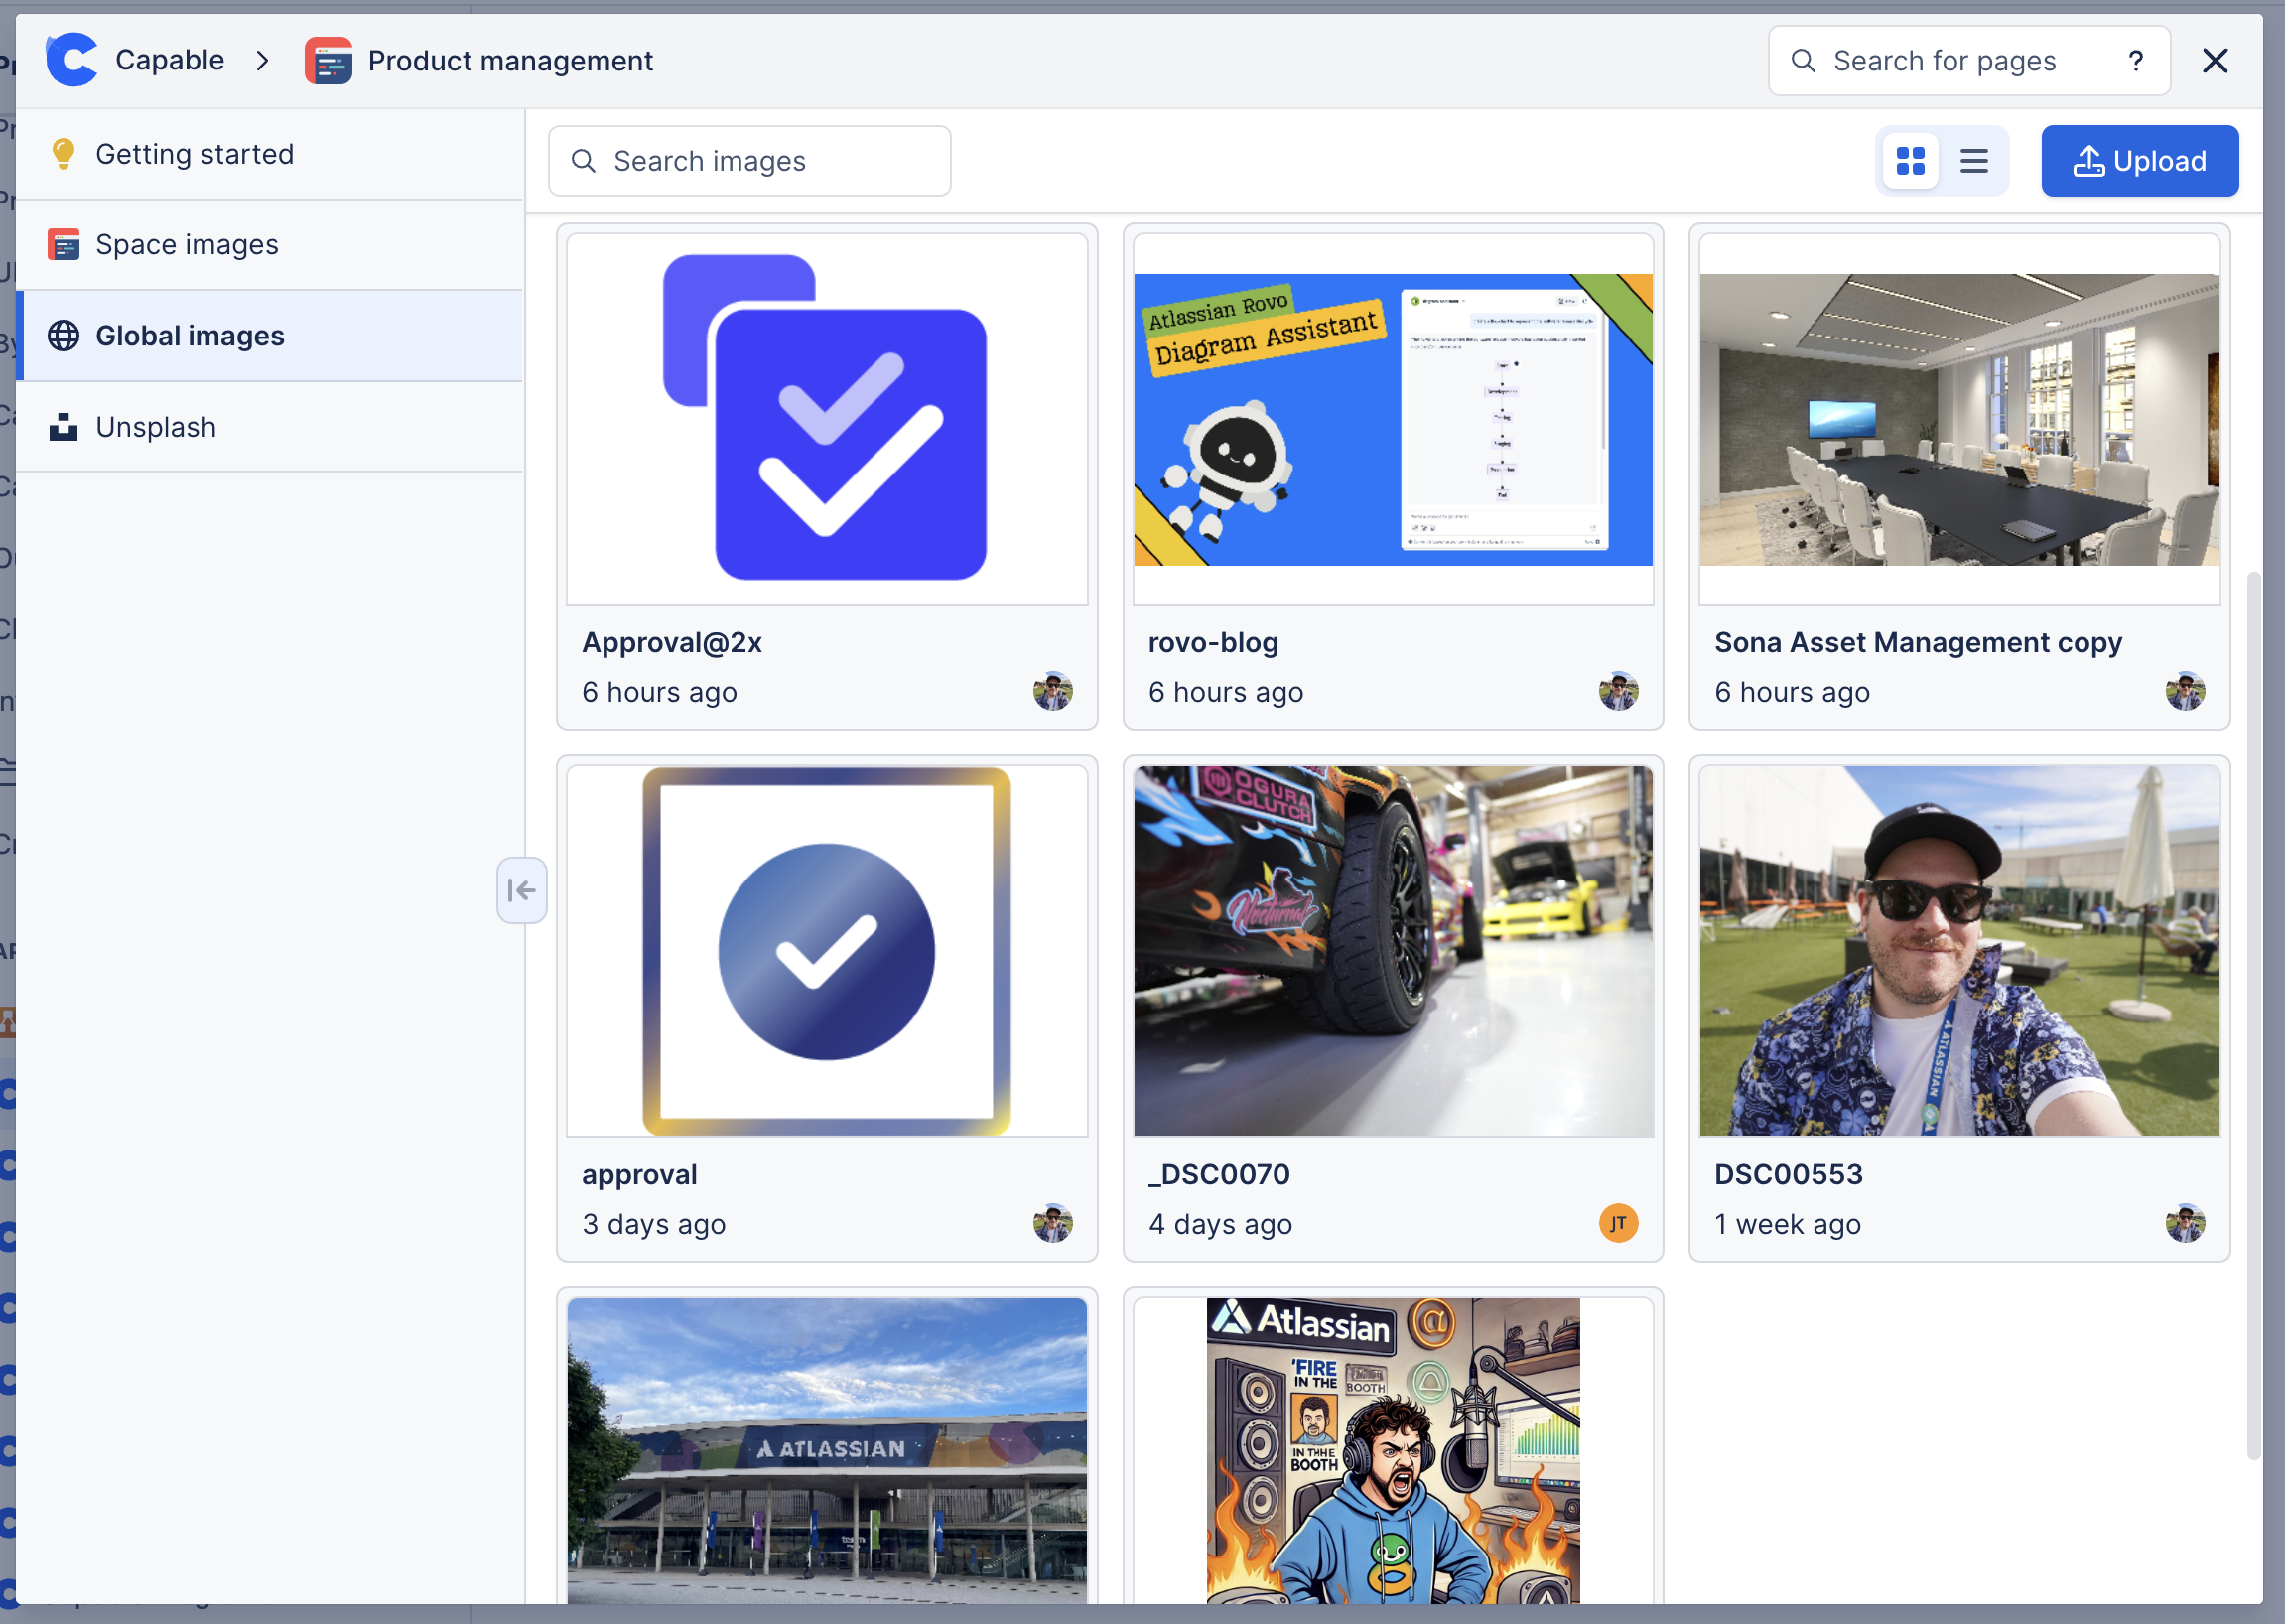Click the '1 week ago' timestamp
Image resolution: width=2285 pixels, height=1624 pixels.
(x=1787, y=1224)
